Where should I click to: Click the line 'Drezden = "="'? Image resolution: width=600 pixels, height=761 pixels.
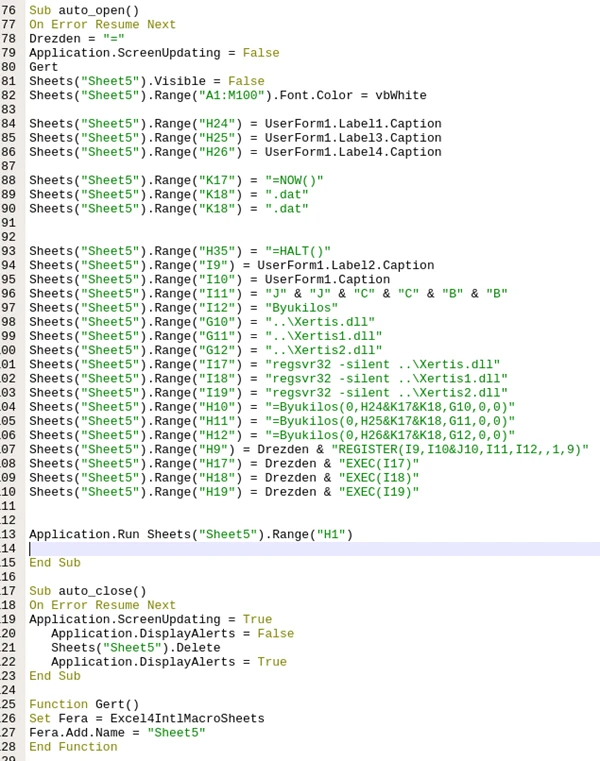click(77, 38)
